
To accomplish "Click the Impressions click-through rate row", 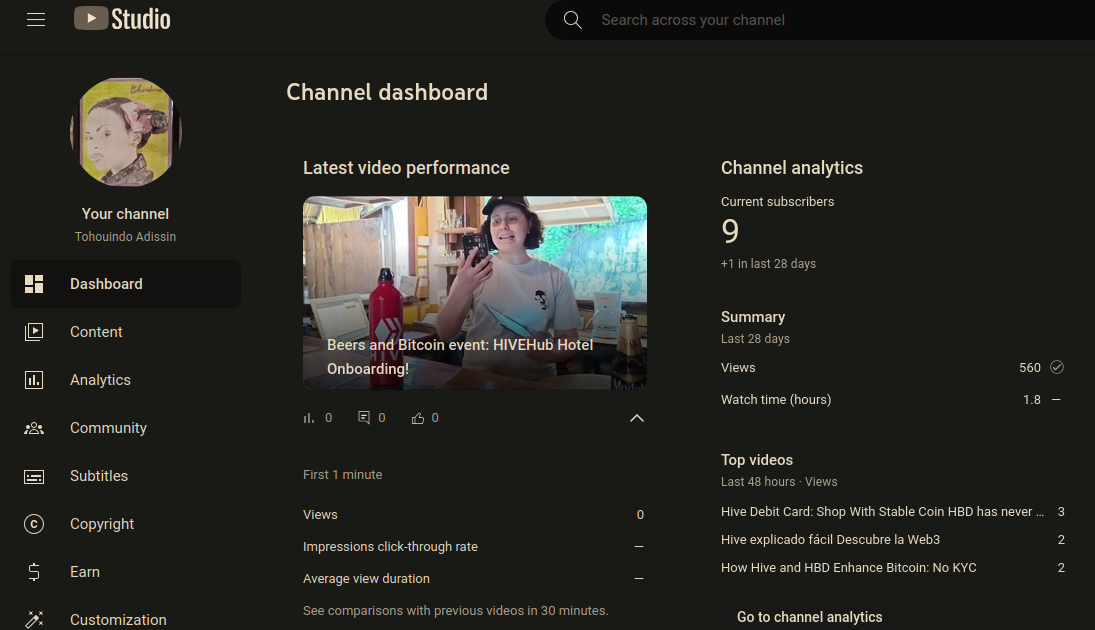I will click(473, 546).
